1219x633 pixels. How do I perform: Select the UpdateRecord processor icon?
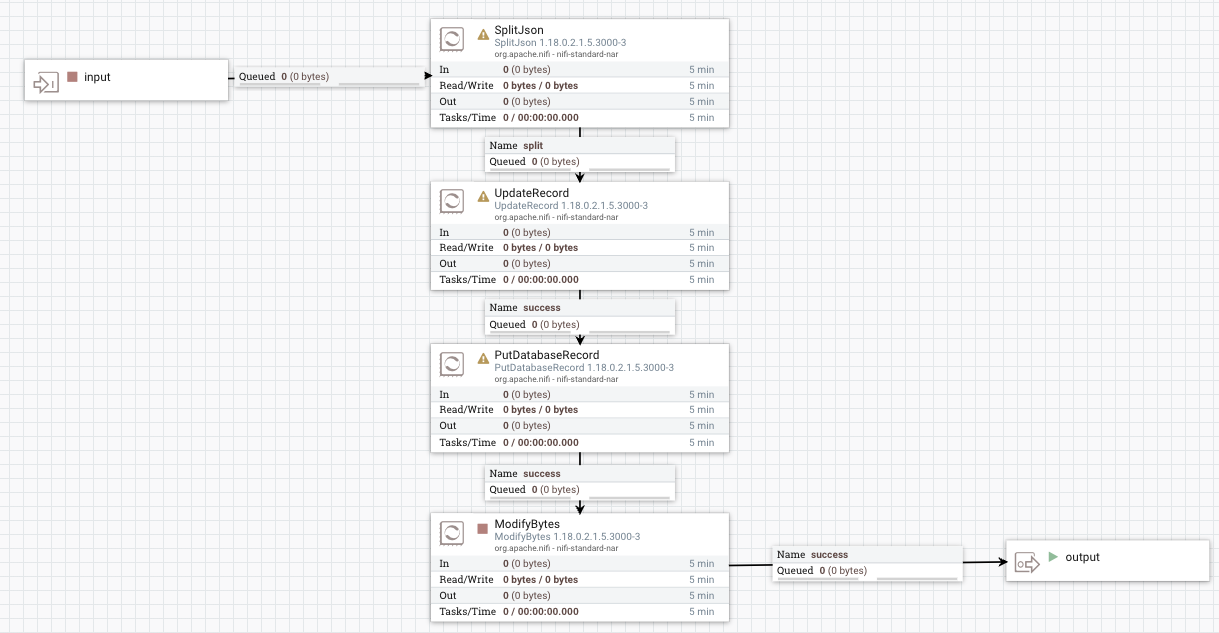[450, 201]
